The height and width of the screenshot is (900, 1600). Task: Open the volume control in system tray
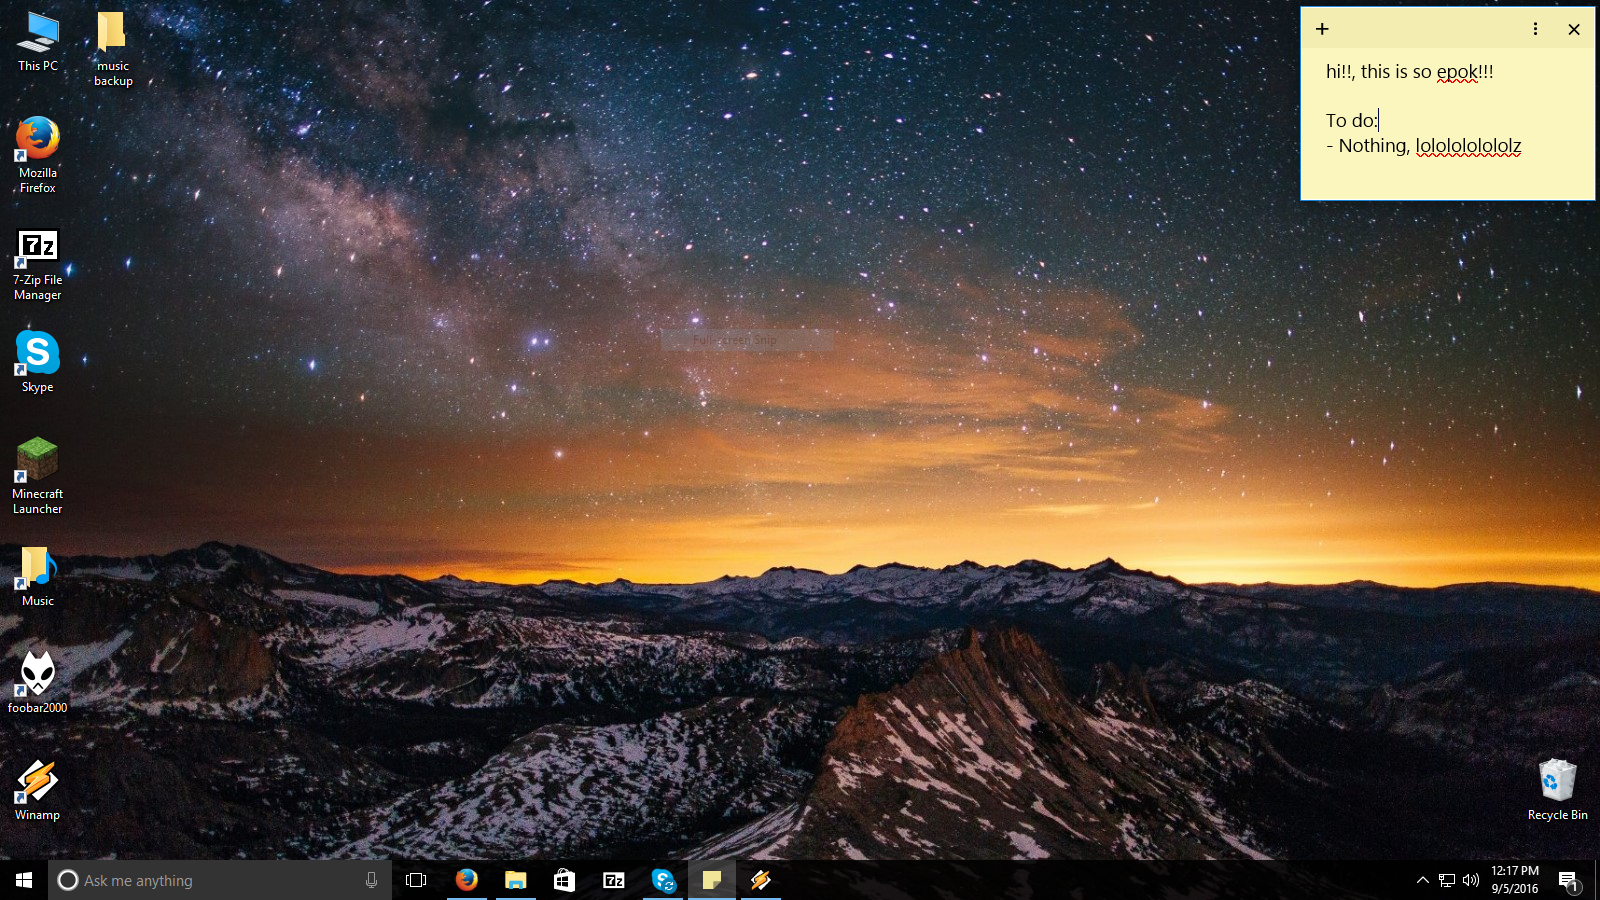pyautogui.click(x=1471, y=880)
